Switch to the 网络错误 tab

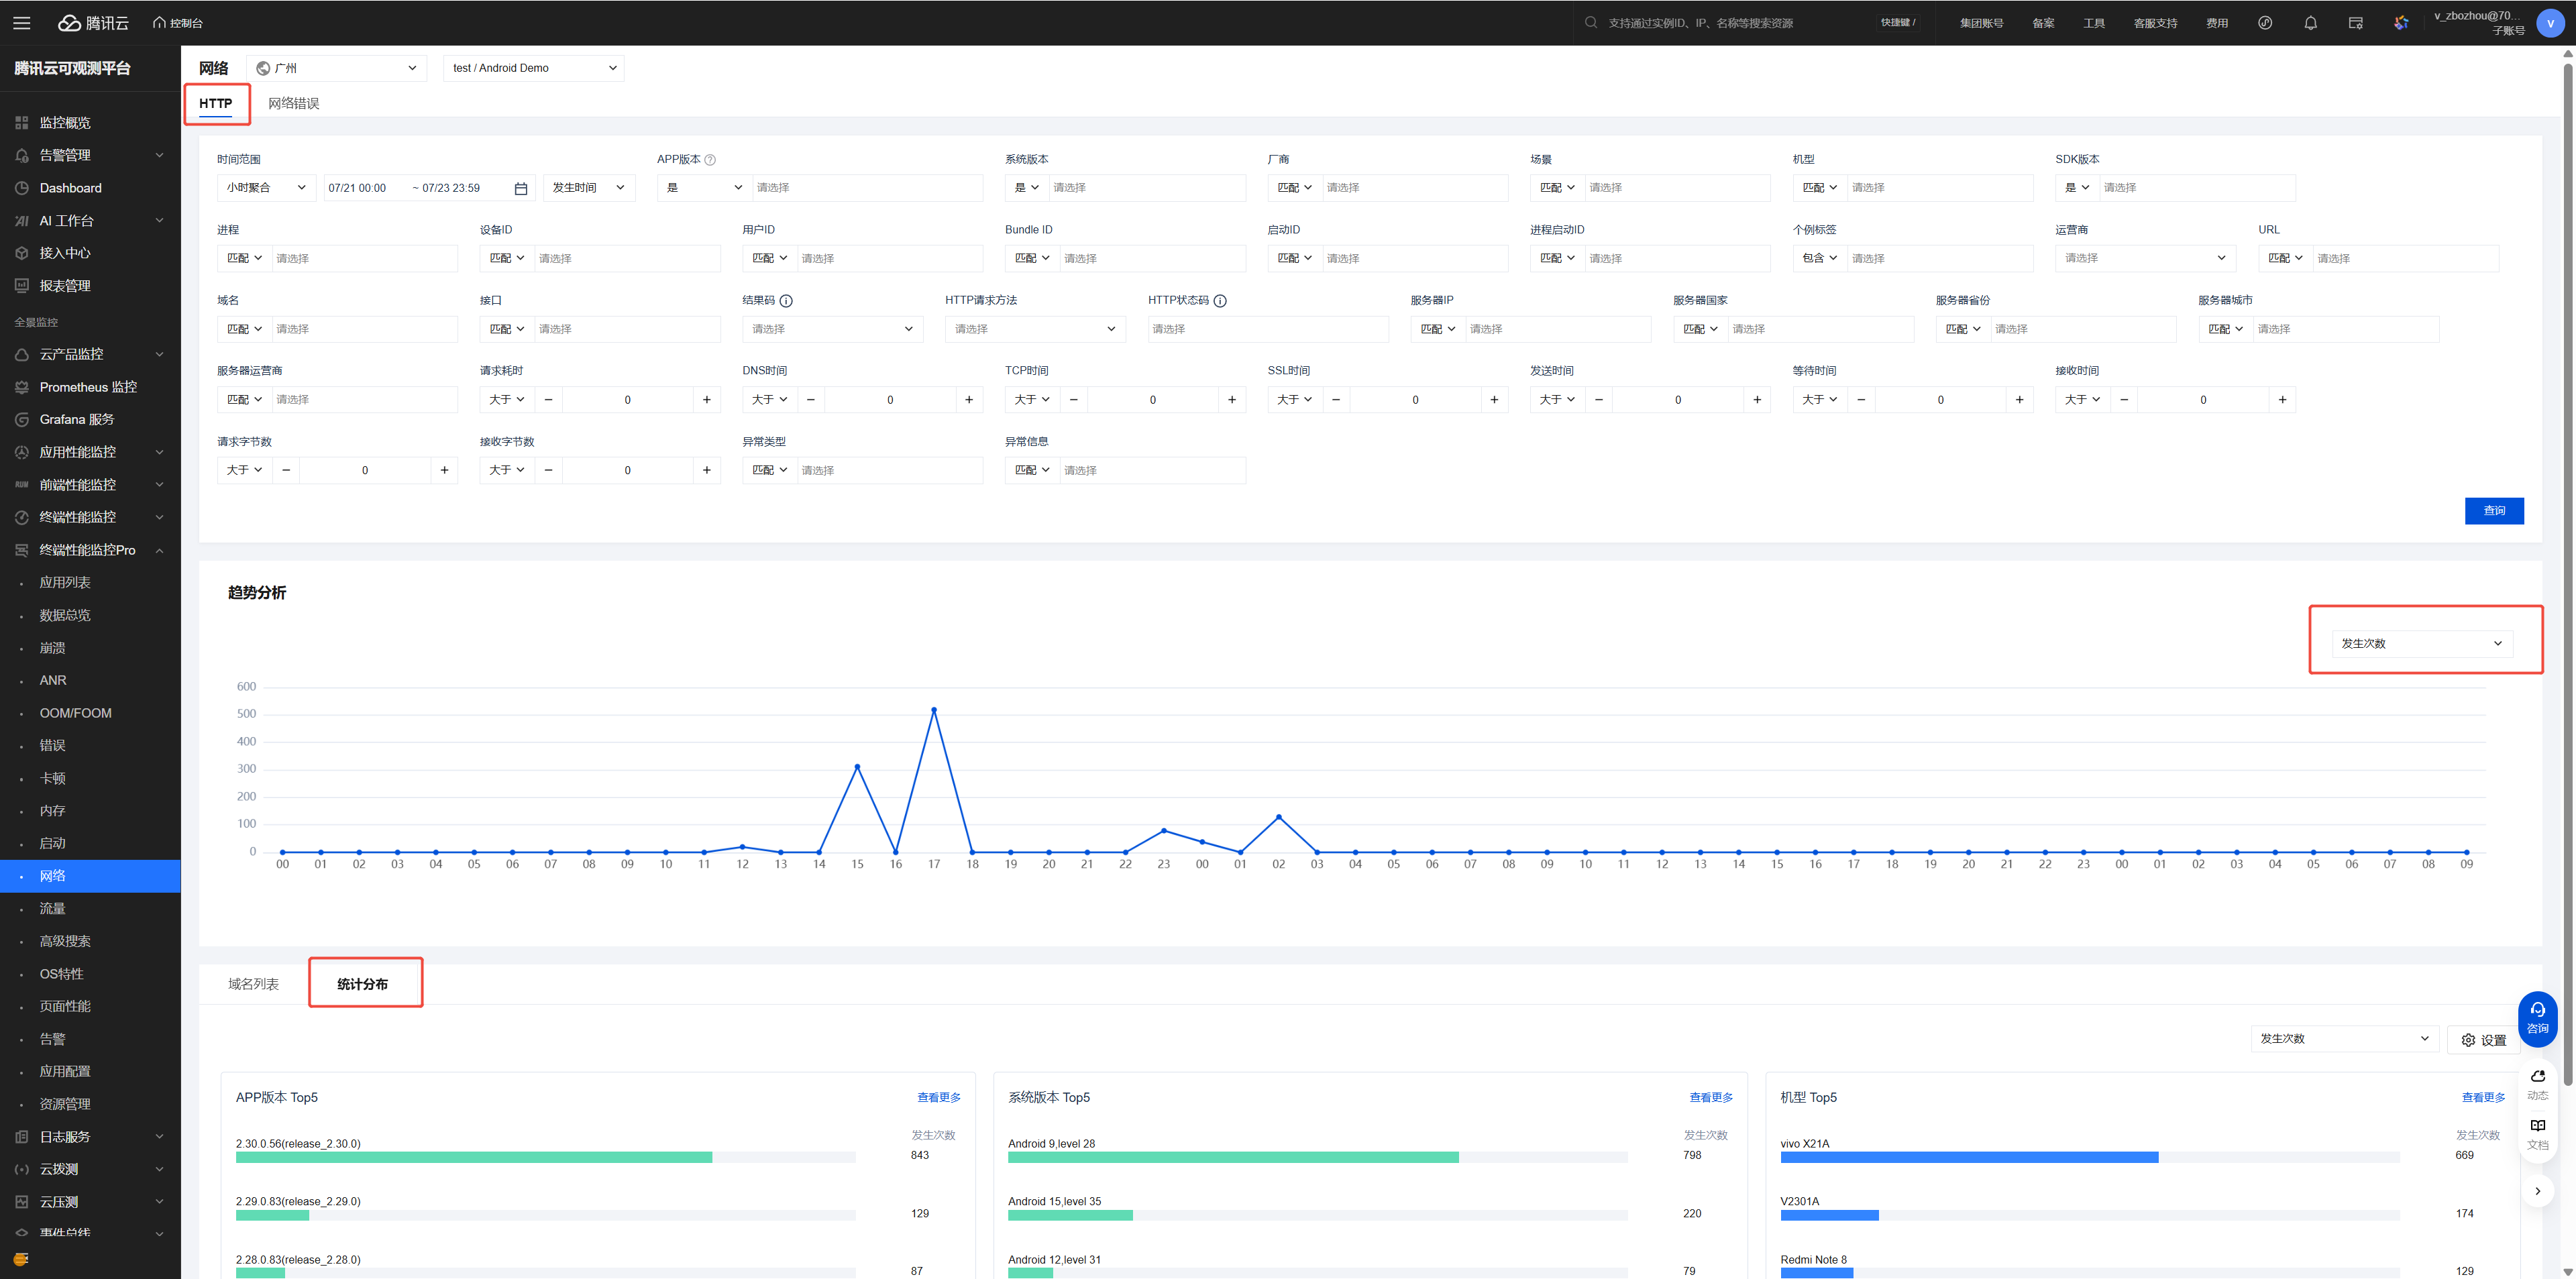click(293, 103)
